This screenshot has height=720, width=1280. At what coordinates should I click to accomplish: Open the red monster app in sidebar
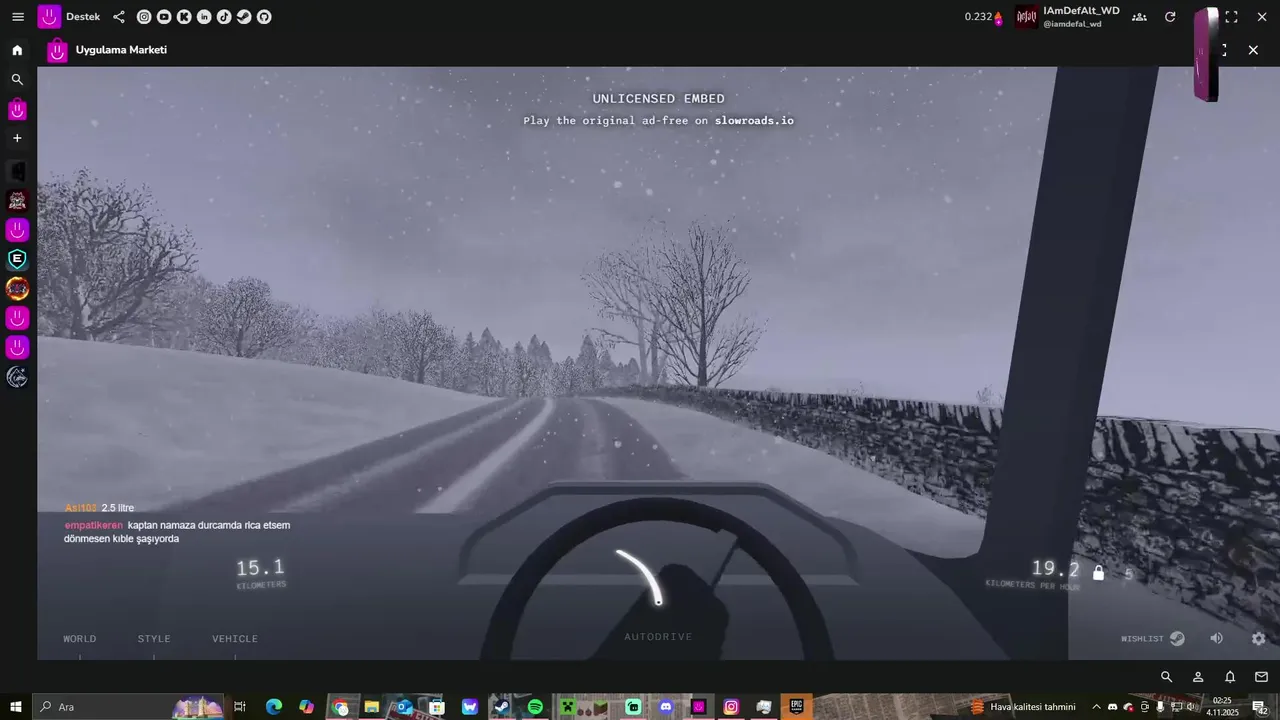point(17,201)
